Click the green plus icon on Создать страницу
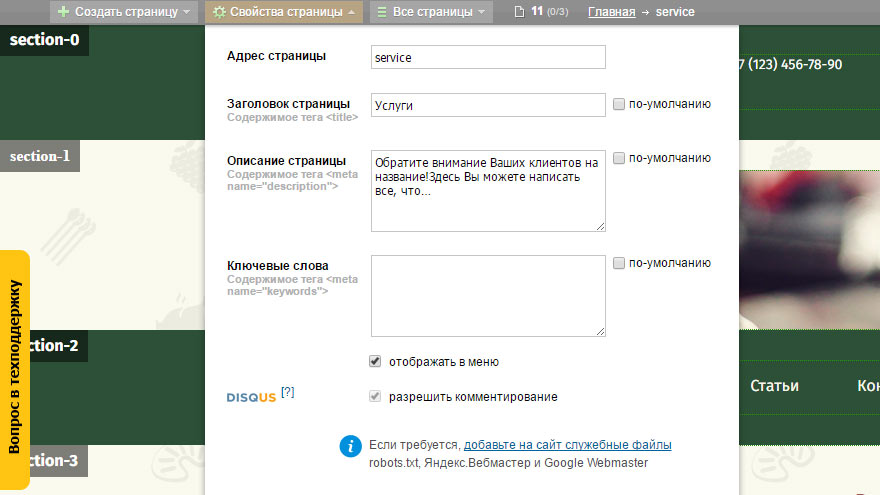Screen dimensions: 880x495 [64, 12]
